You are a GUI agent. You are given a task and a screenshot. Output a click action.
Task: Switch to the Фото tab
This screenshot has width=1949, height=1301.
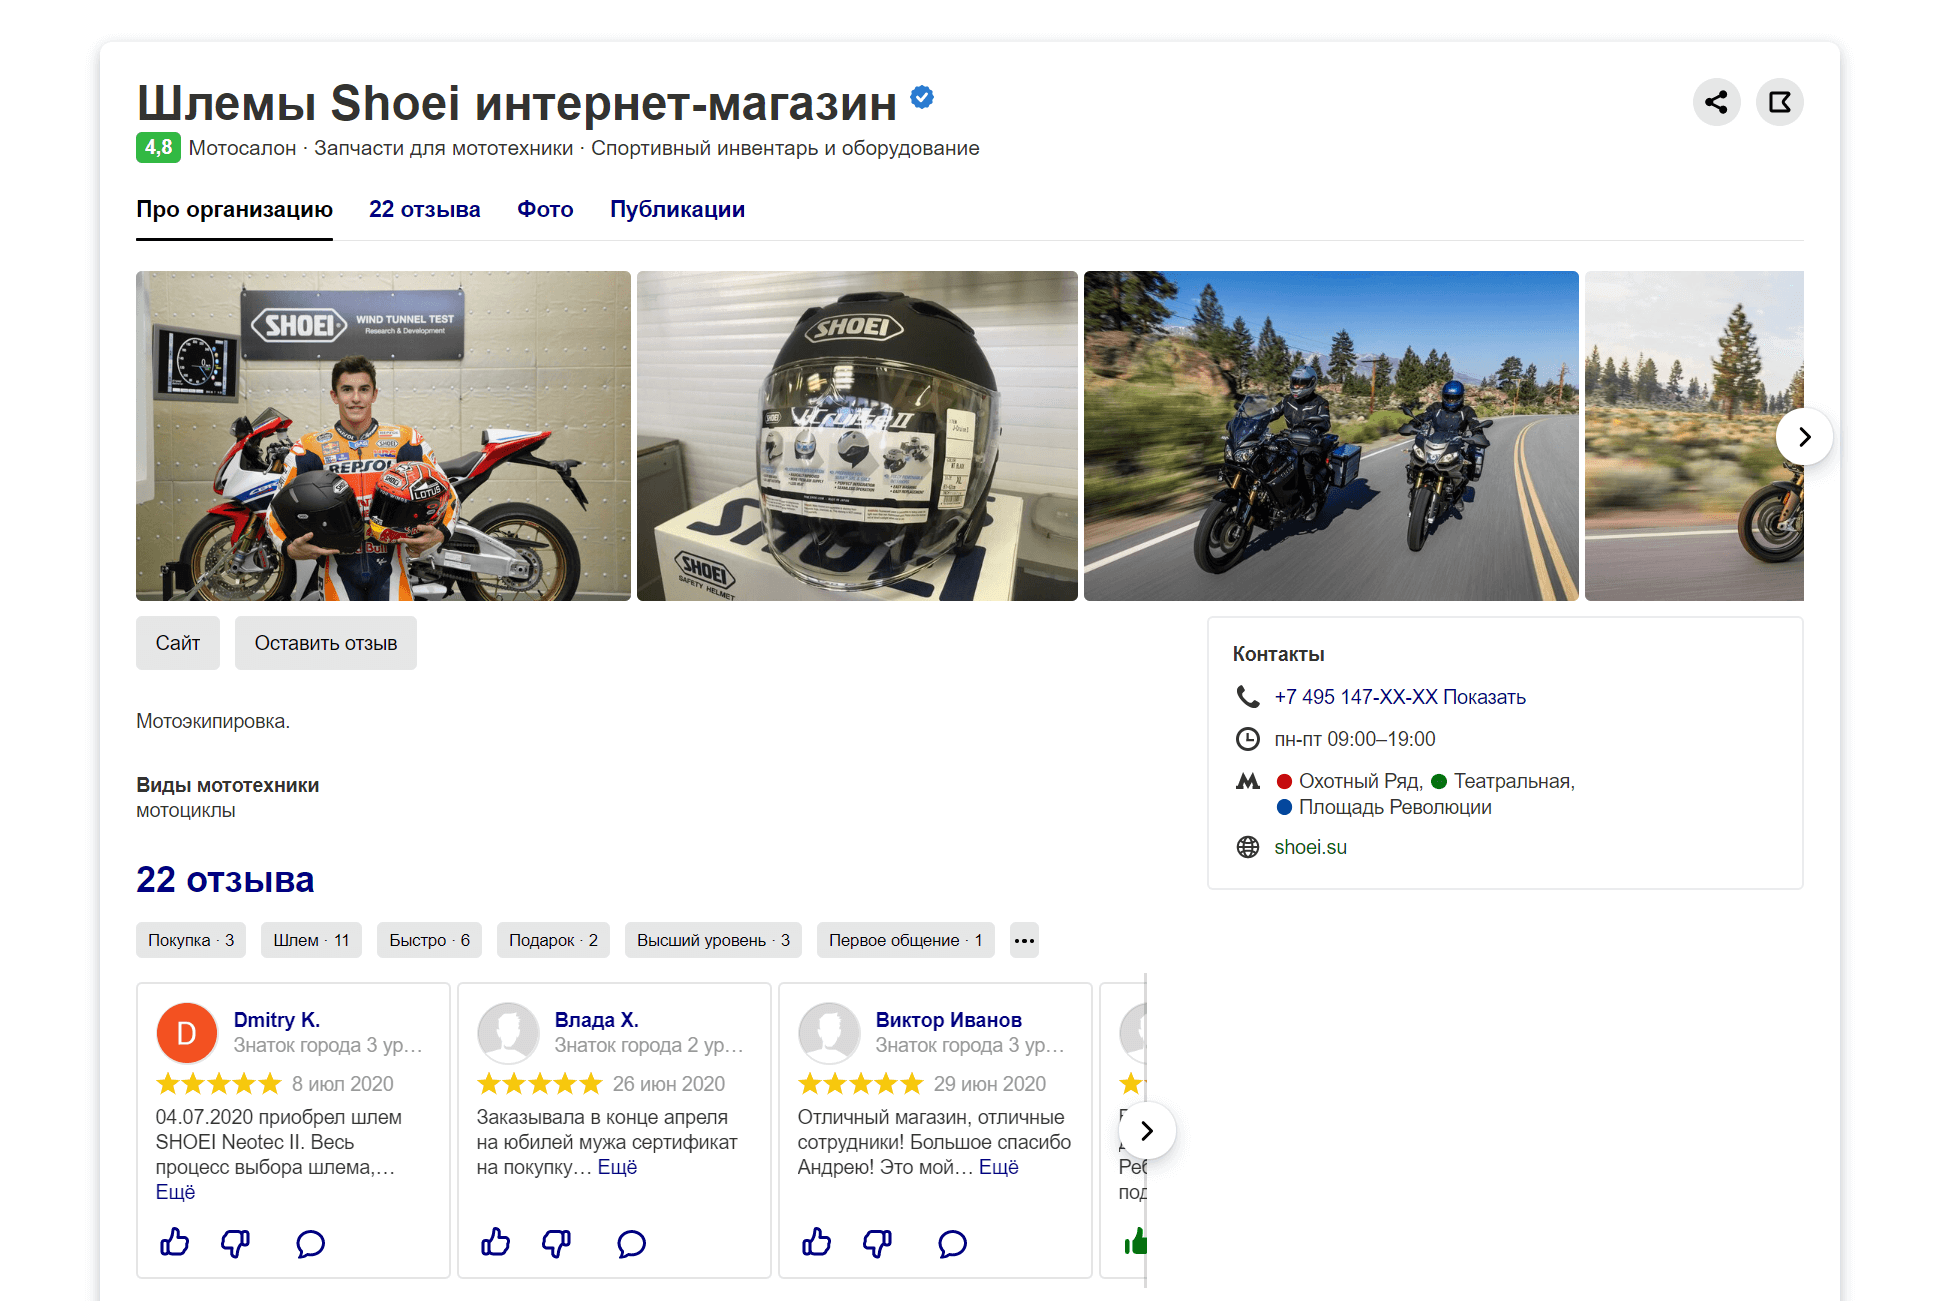point(545,210)
